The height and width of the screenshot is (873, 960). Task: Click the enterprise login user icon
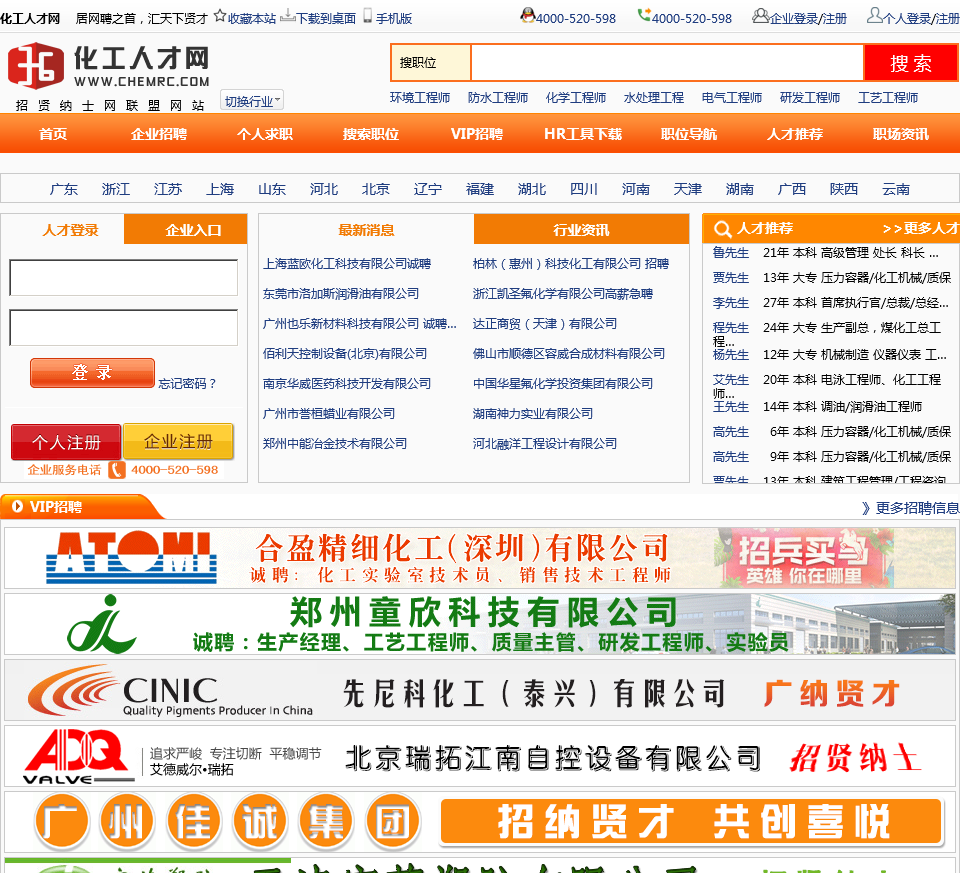coord(760,15)
